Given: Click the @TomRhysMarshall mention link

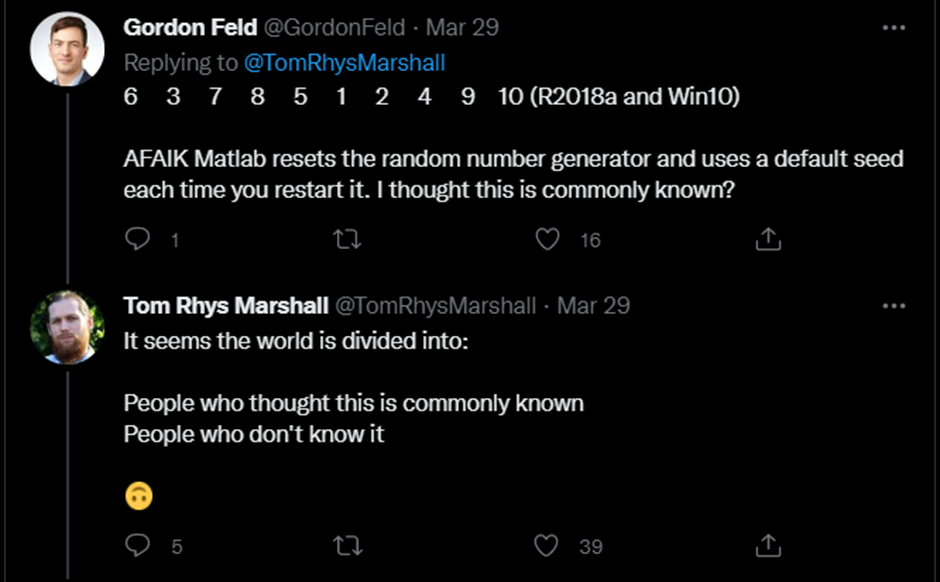Looking at the screenshot, I should (344, 62).
